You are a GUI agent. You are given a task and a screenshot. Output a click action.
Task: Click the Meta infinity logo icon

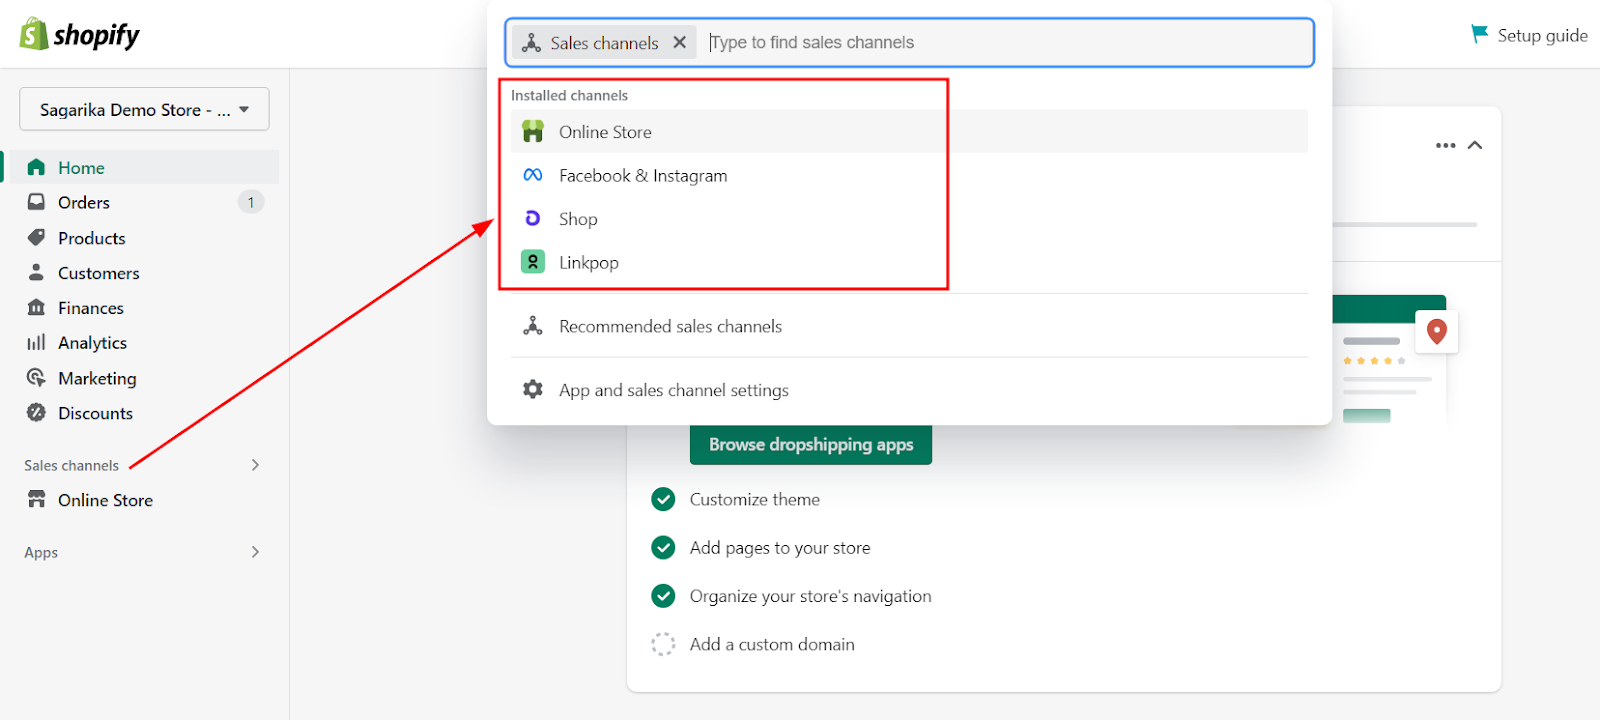[533, 175]
